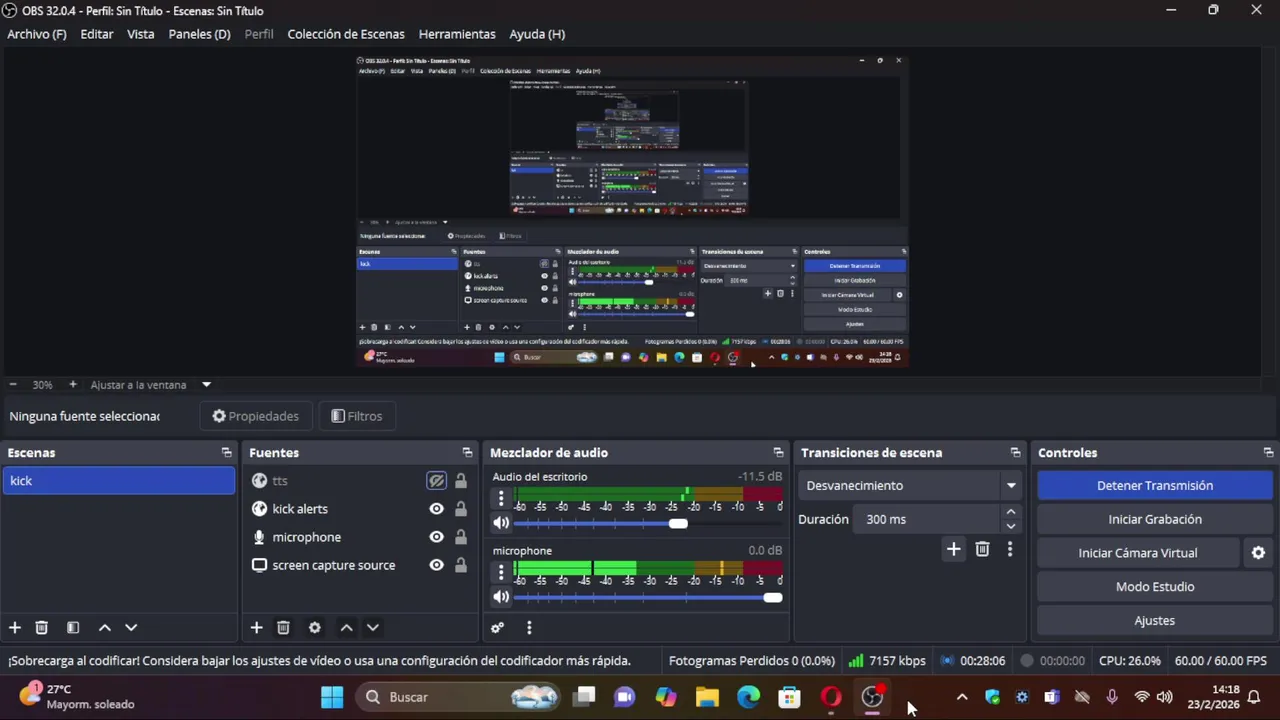Open transition properties three dots
1280x720 pixels.
(x=1010, y=548)
